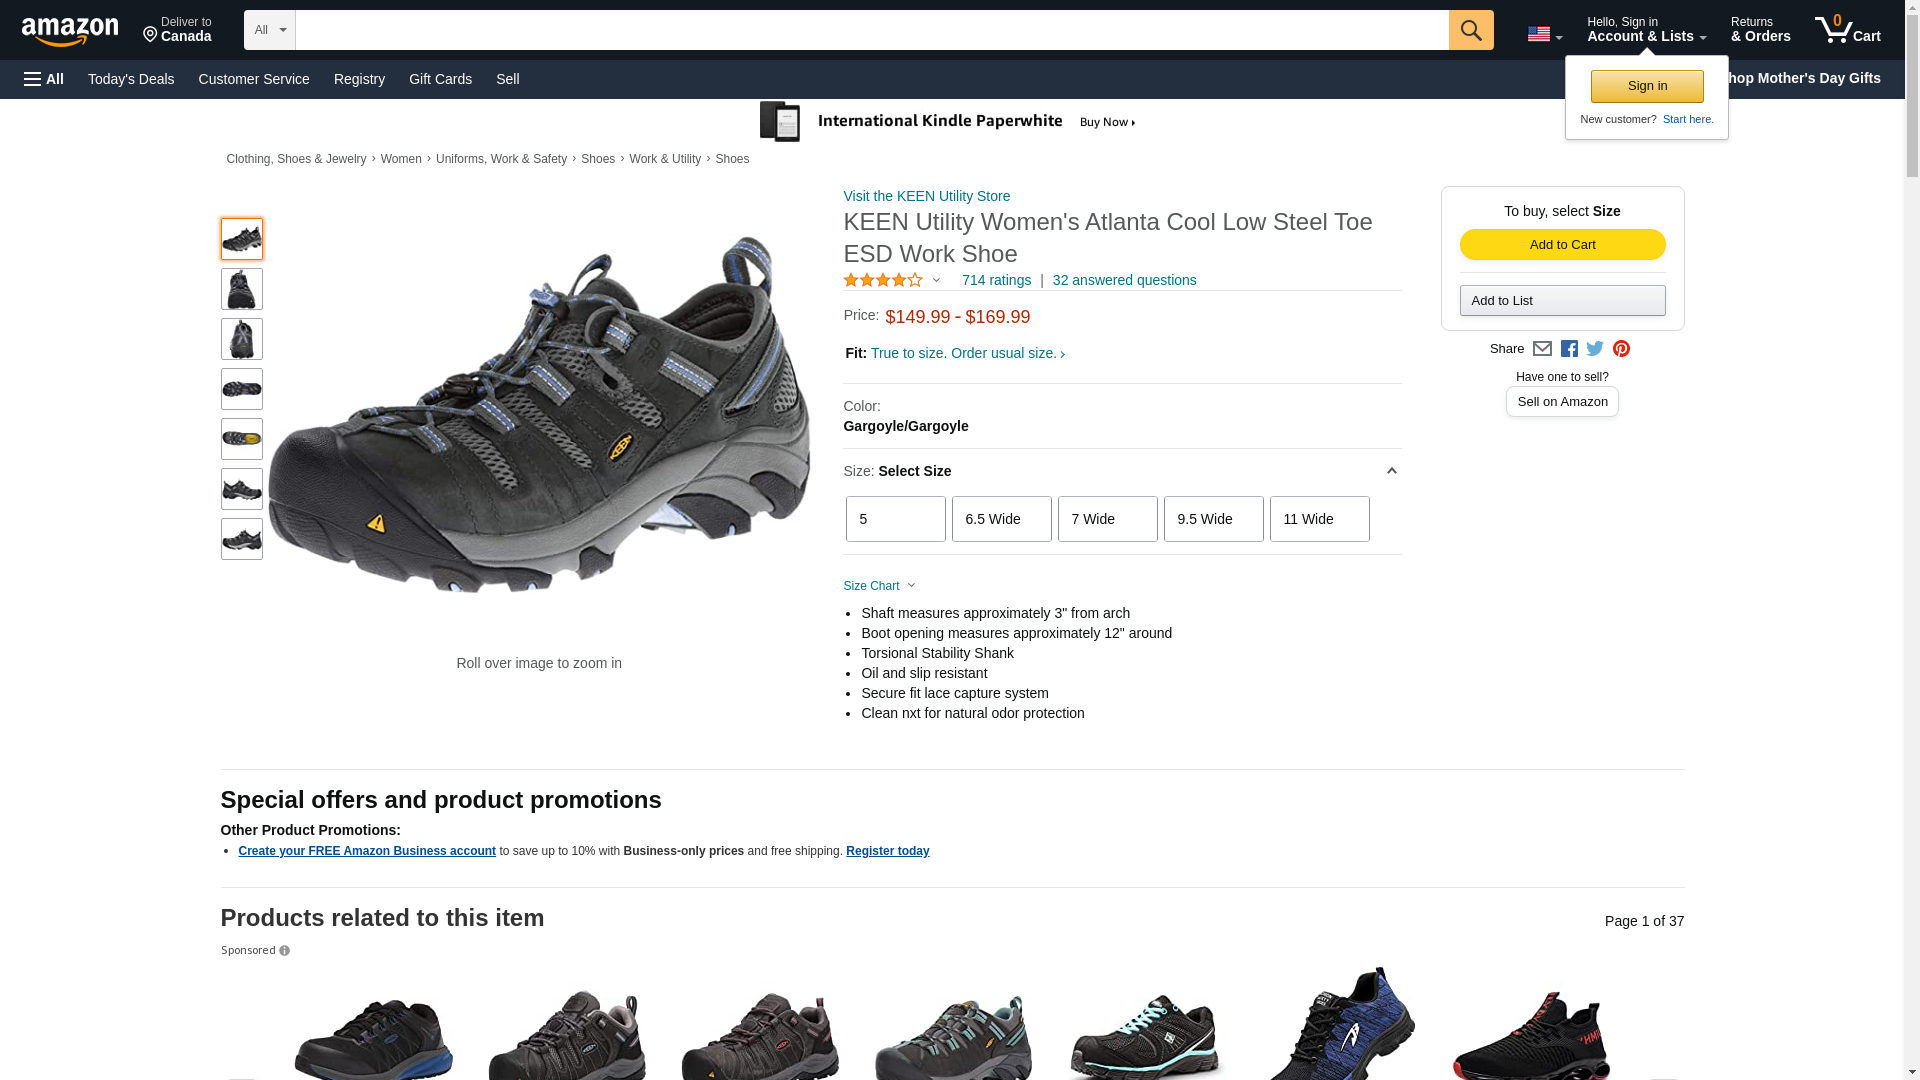This screenshot has width=1920, height=1080.
Task: Select shoe size 5
Action: click(895, 519)
